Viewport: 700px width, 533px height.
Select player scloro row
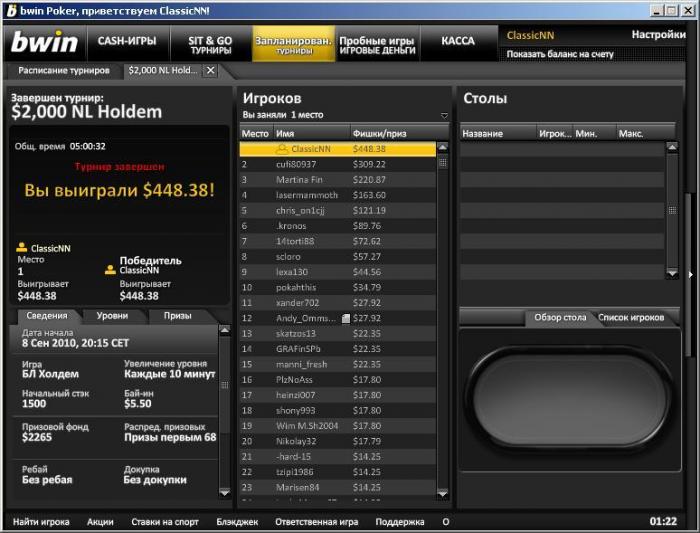[x=338, y=257]
